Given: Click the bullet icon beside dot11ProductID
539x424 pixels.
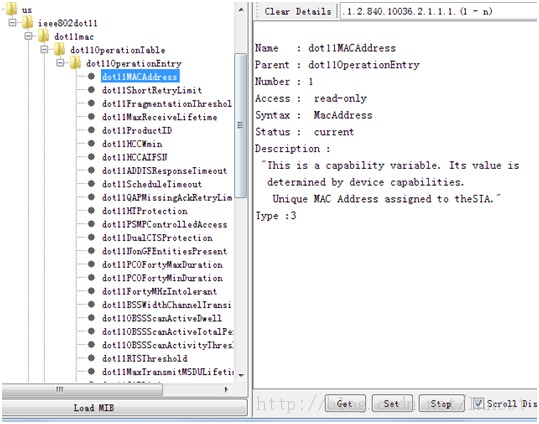Looking at the screenshot, I should coord(91,130).
